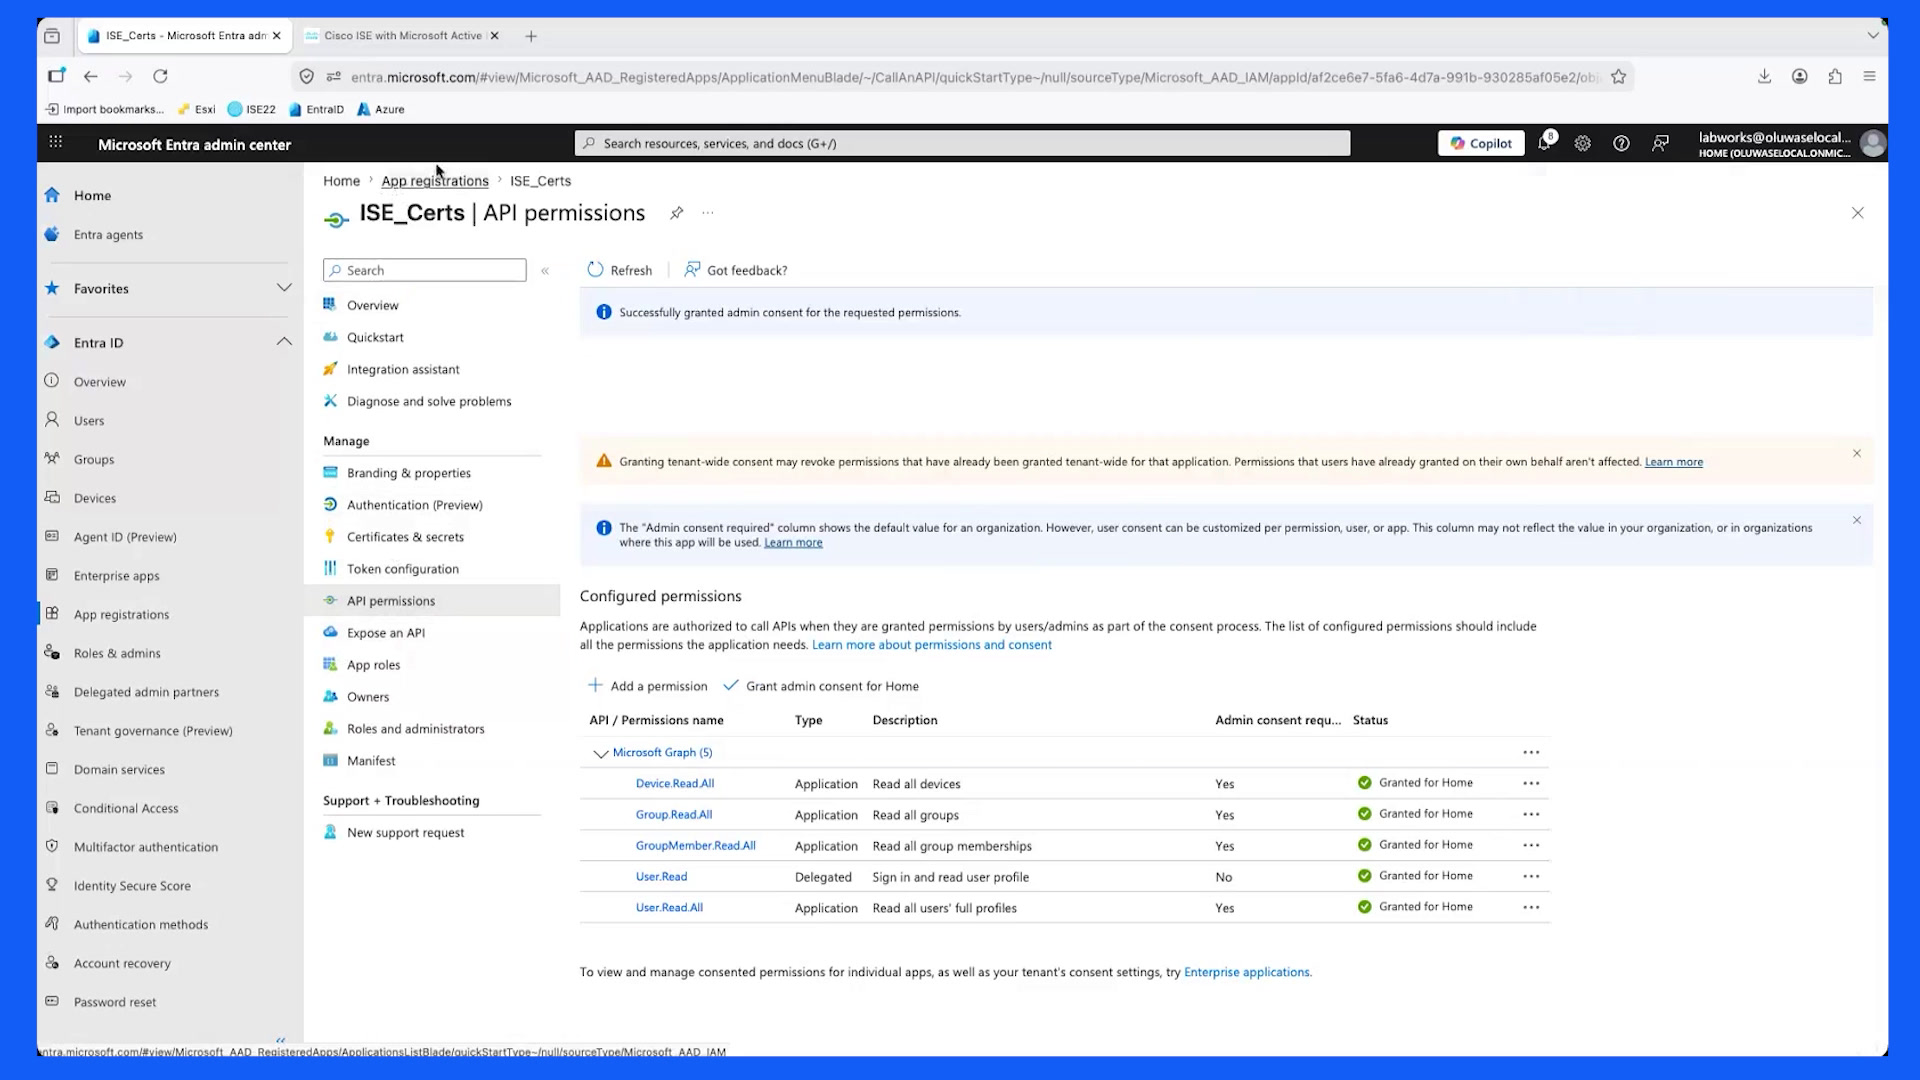
Task: Click the Search resources, services, and docs field
Action: click(x=962, y=143)
